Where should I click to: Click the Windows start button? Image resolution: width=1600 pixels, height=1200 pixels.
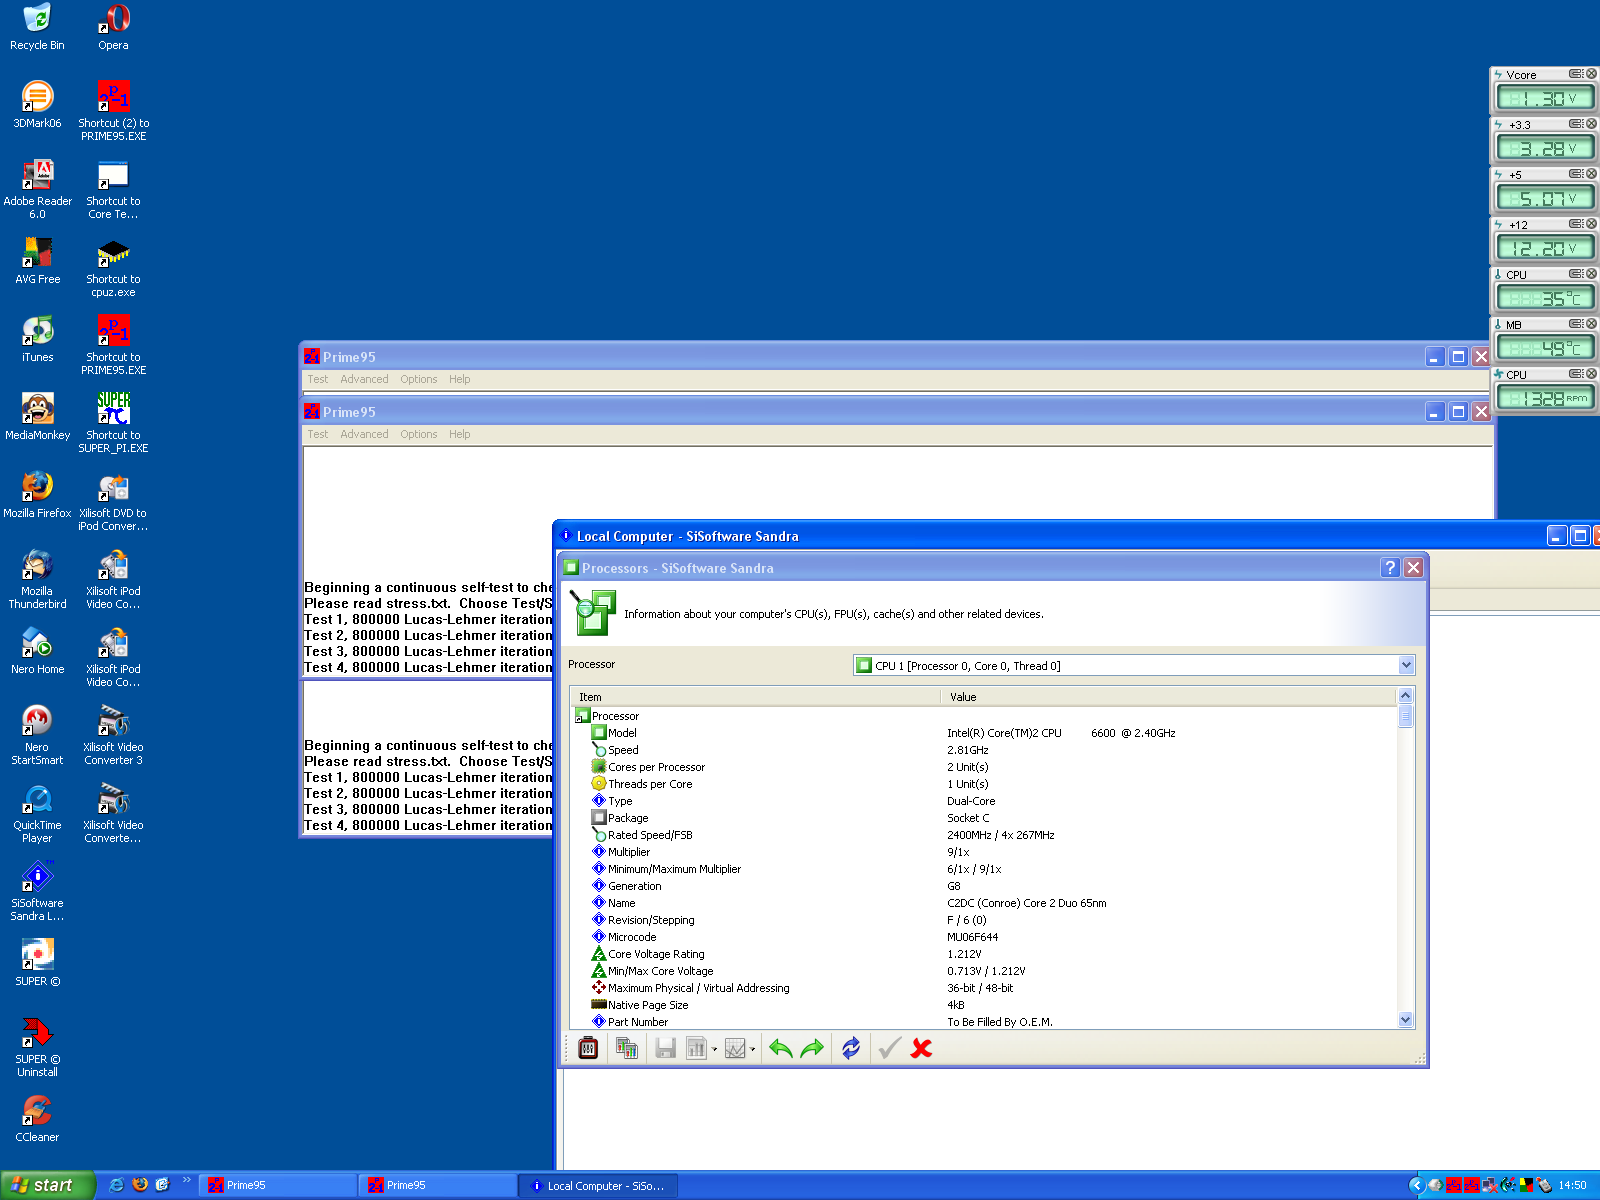tap(47, 1185)
